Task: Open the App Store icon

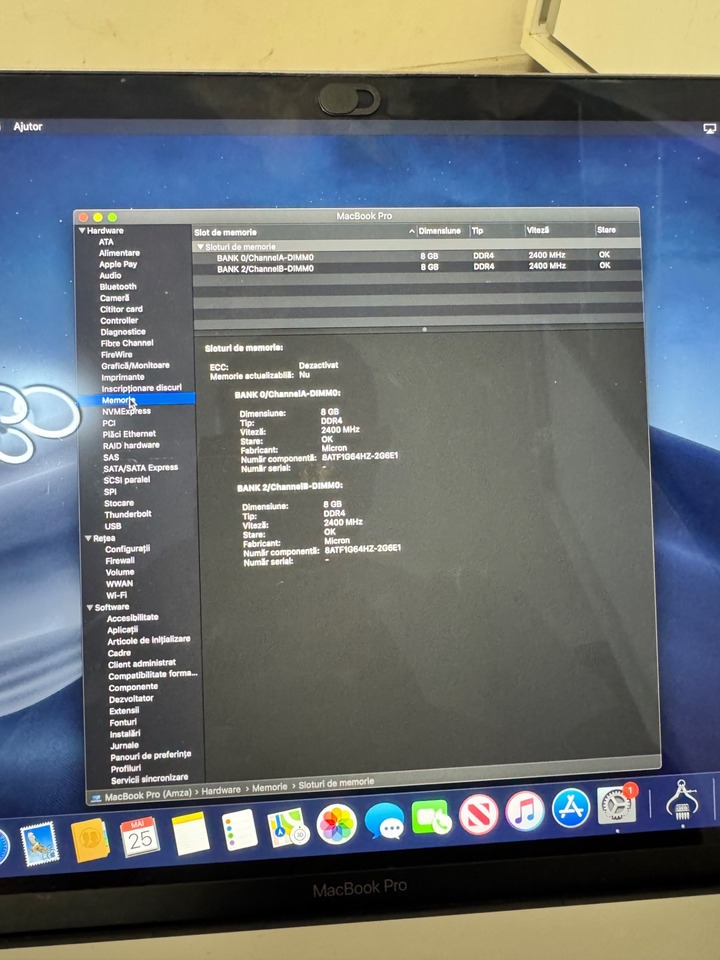Action: (x=571, y=807)
